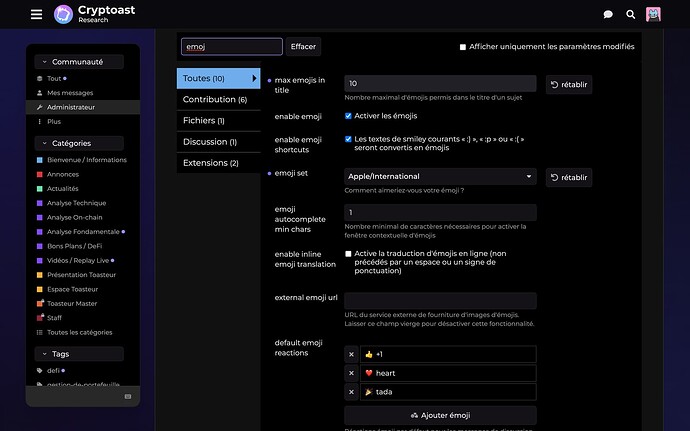This screenshot has width=690, height=431.
Task: Remove the heart default reaction
Action: click(x=351, y=373)
